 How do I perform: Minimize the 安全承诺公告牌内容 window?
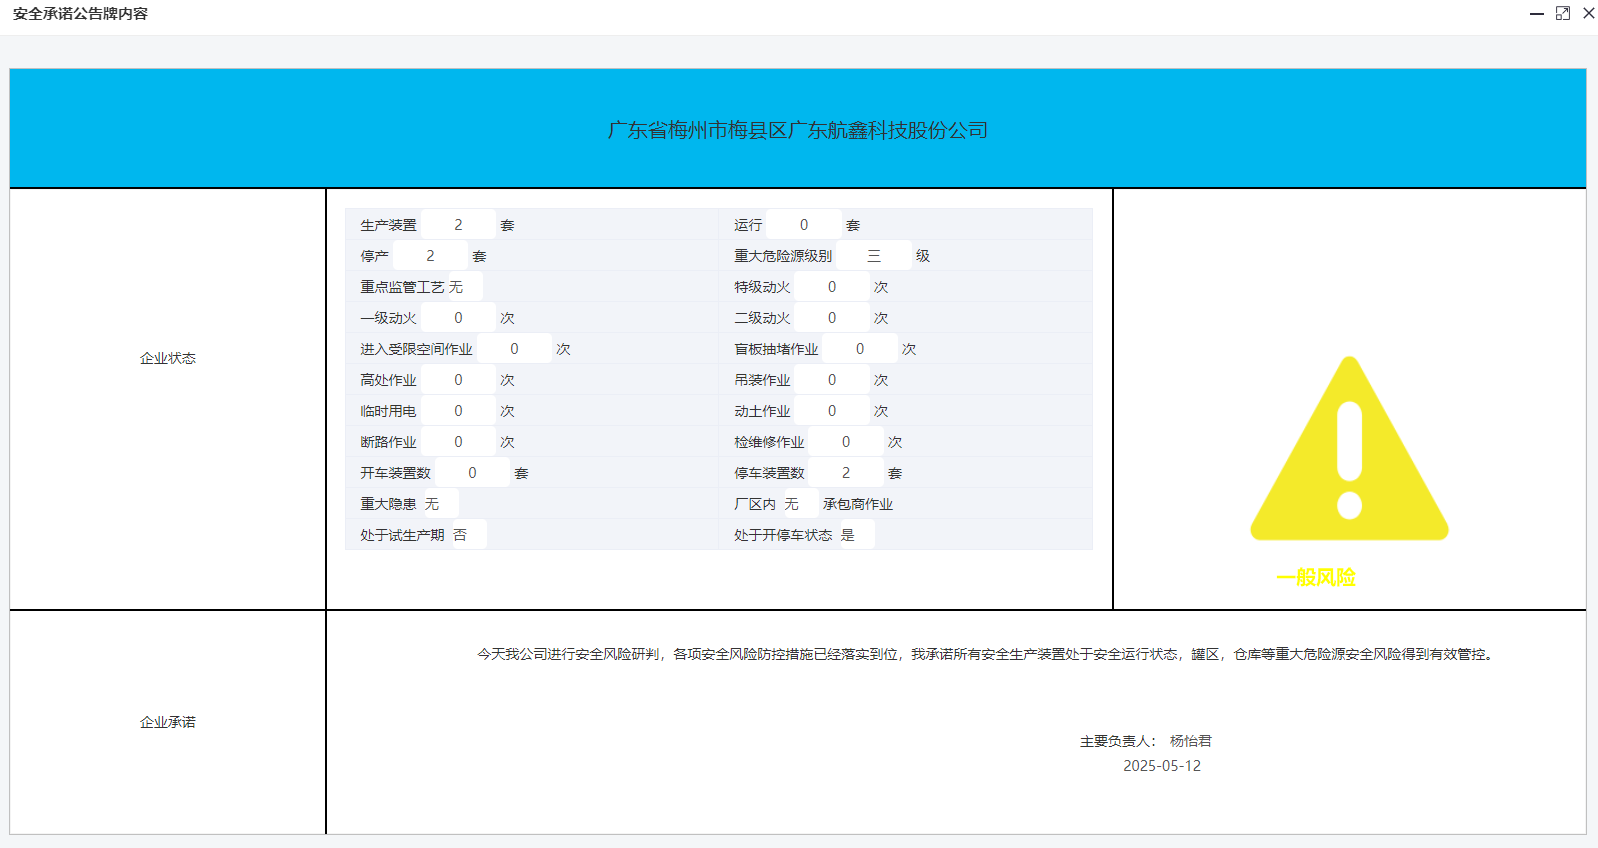coord(1537,14)
